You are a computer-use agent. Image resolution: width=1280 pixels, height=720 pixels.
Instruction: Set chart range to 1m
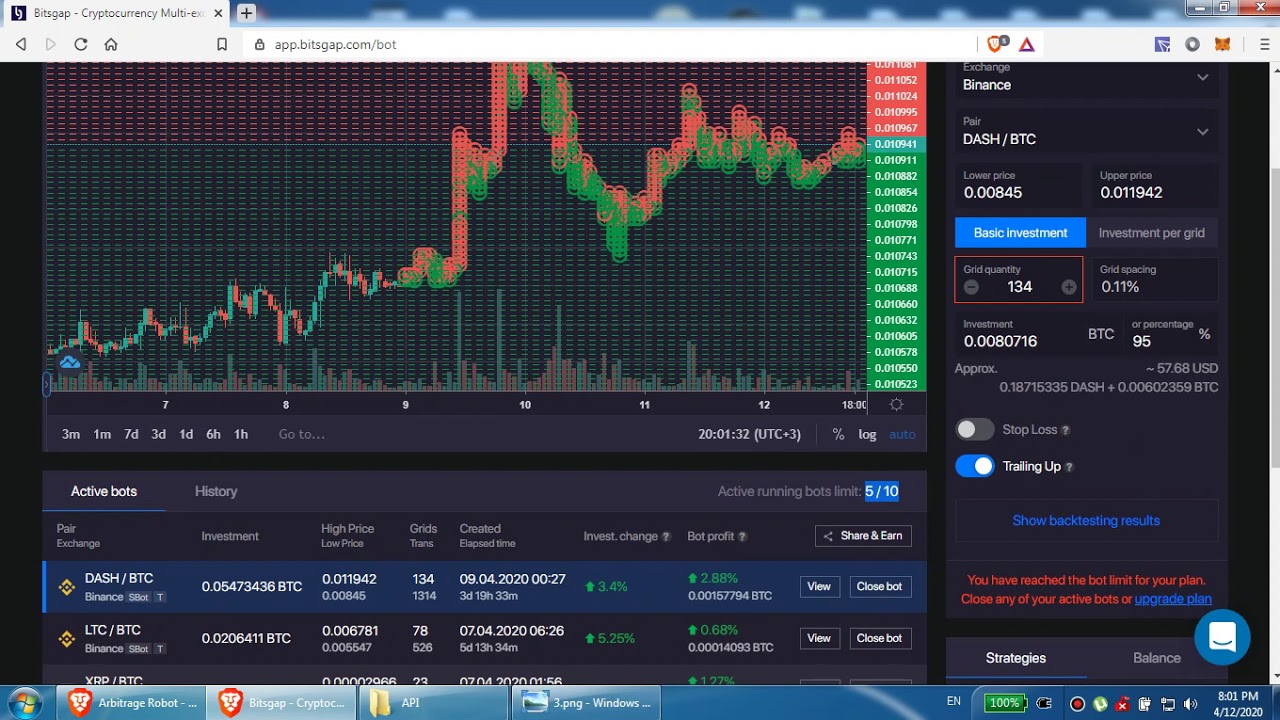[x=102, y=434]
